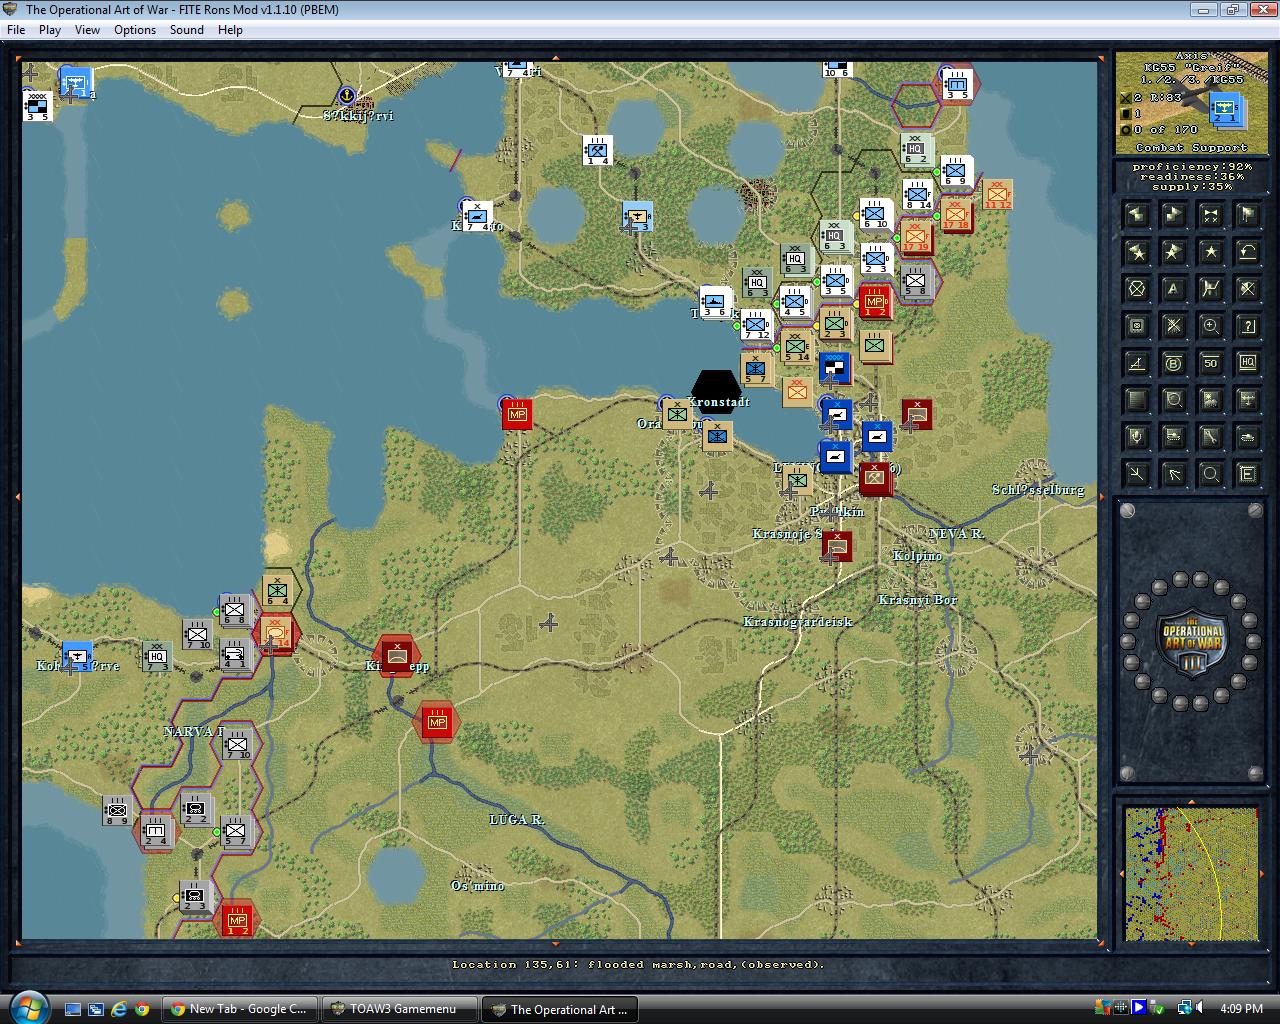The height and width of the screenshot is (1024, 1280).
Task: Click the star with left arrow icon
Action: point(1137,251)
